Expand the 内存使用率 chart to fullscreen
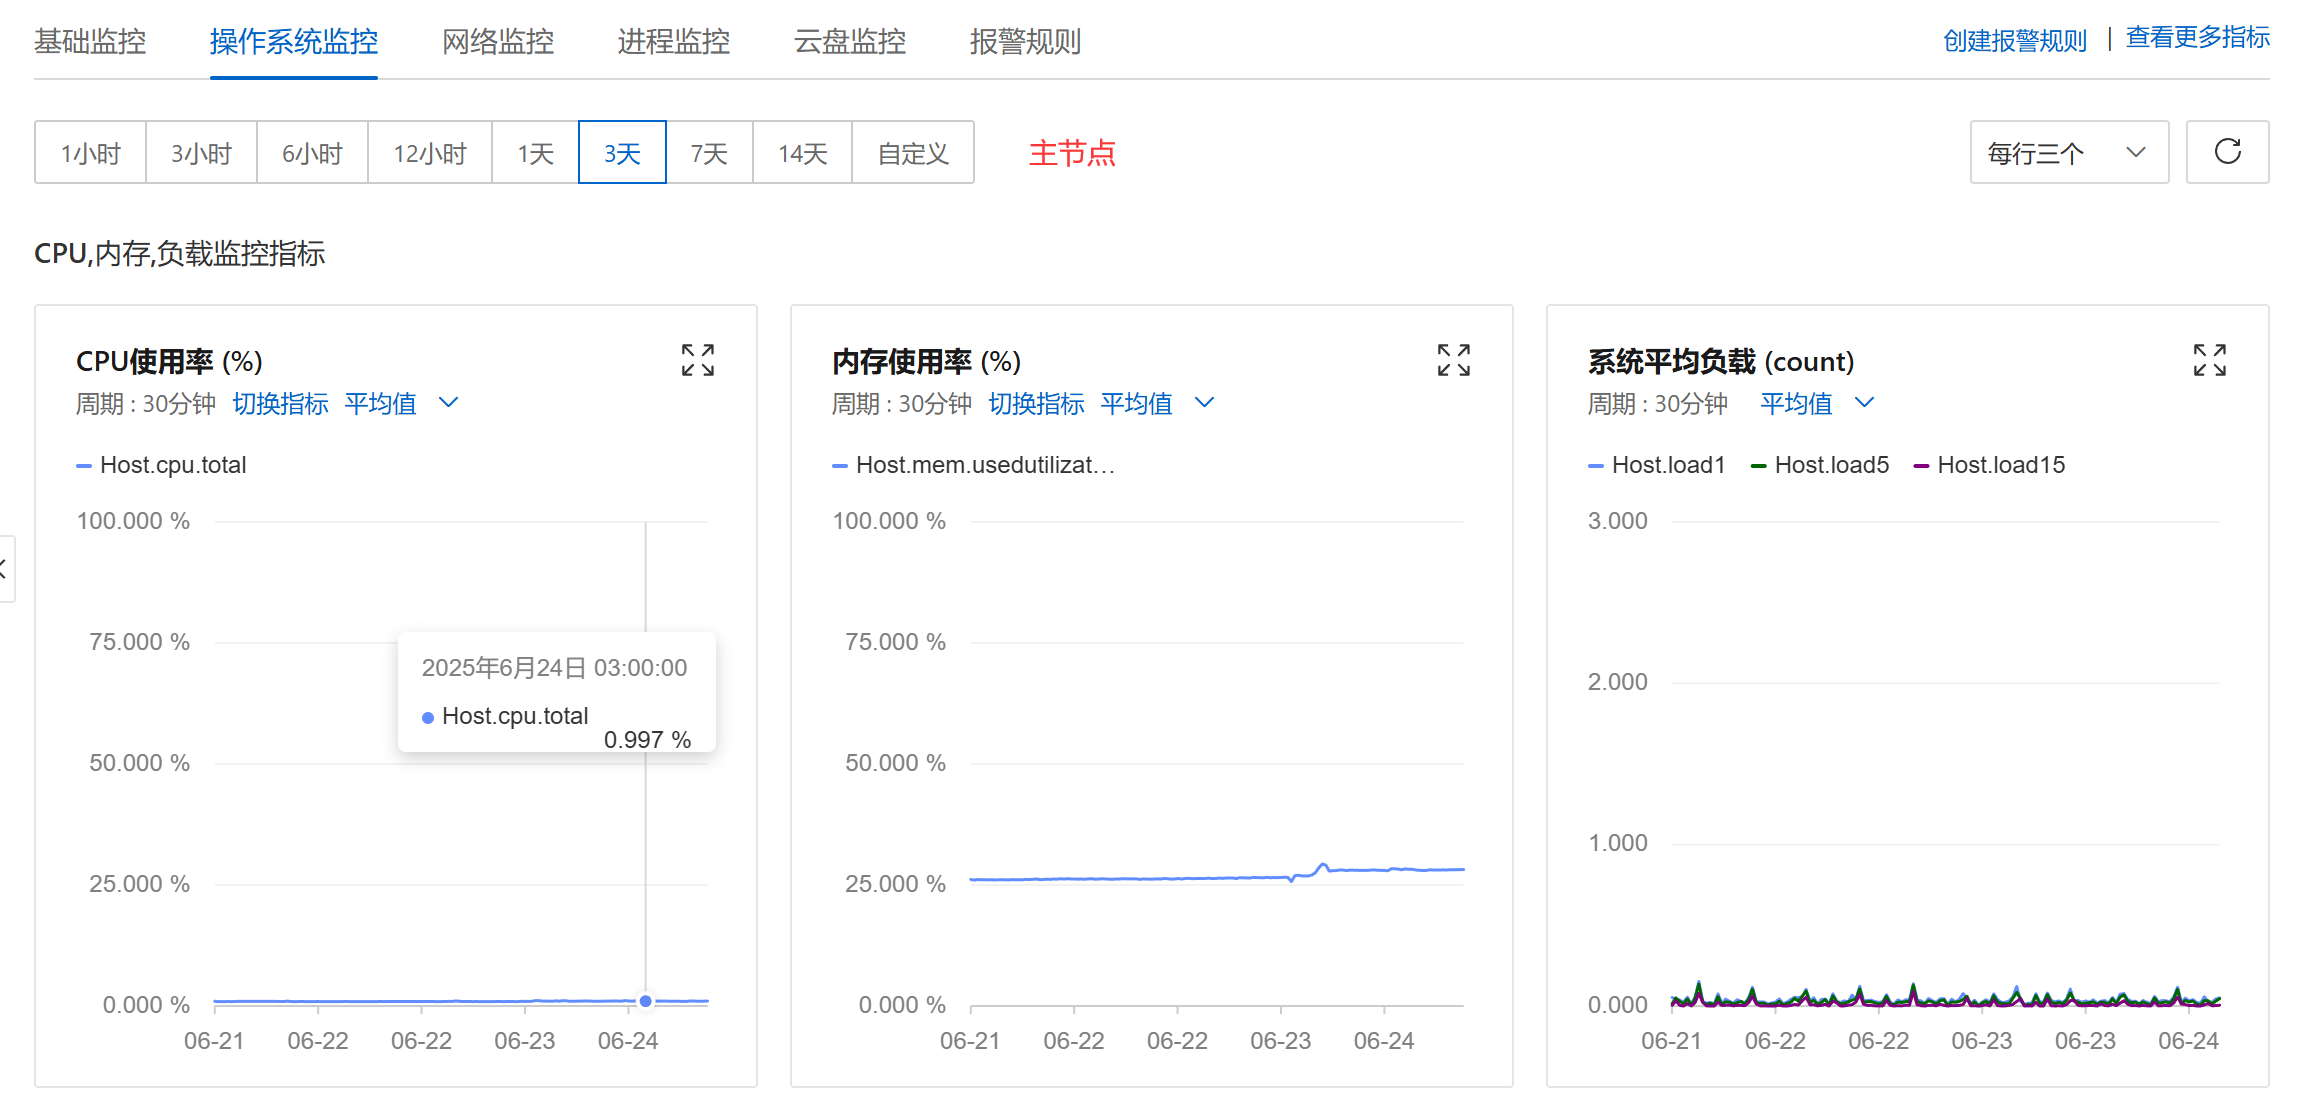 [x=1453, y=360]
